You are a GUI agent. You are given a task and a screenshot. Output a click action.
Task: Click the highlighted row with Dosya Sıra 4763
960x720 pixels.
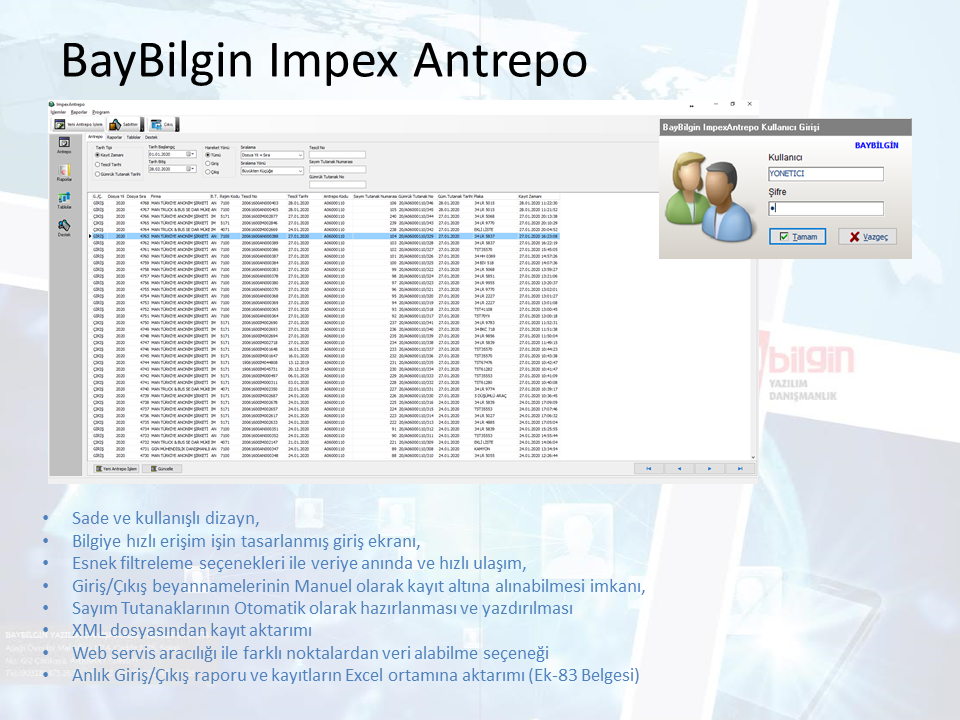[324, 236]
